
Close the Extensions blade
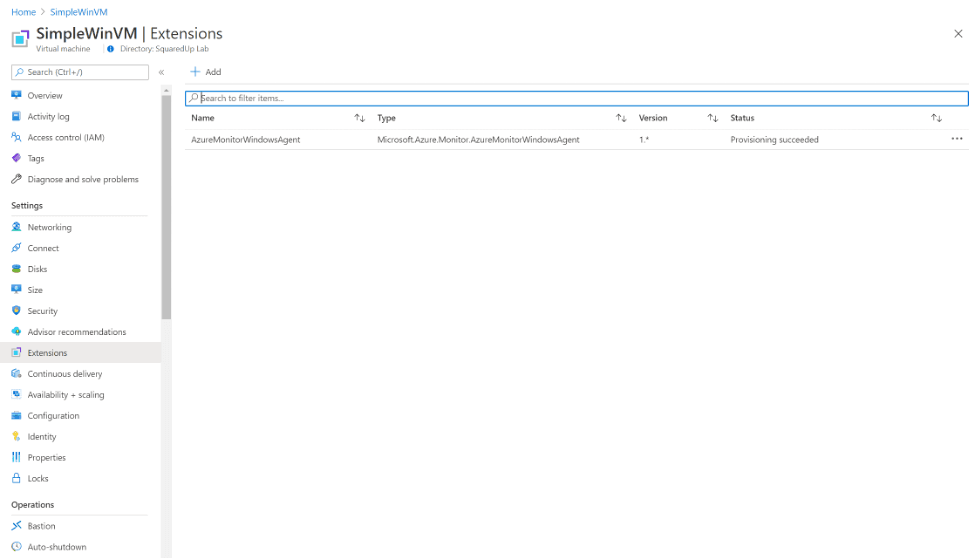point(958,34)
